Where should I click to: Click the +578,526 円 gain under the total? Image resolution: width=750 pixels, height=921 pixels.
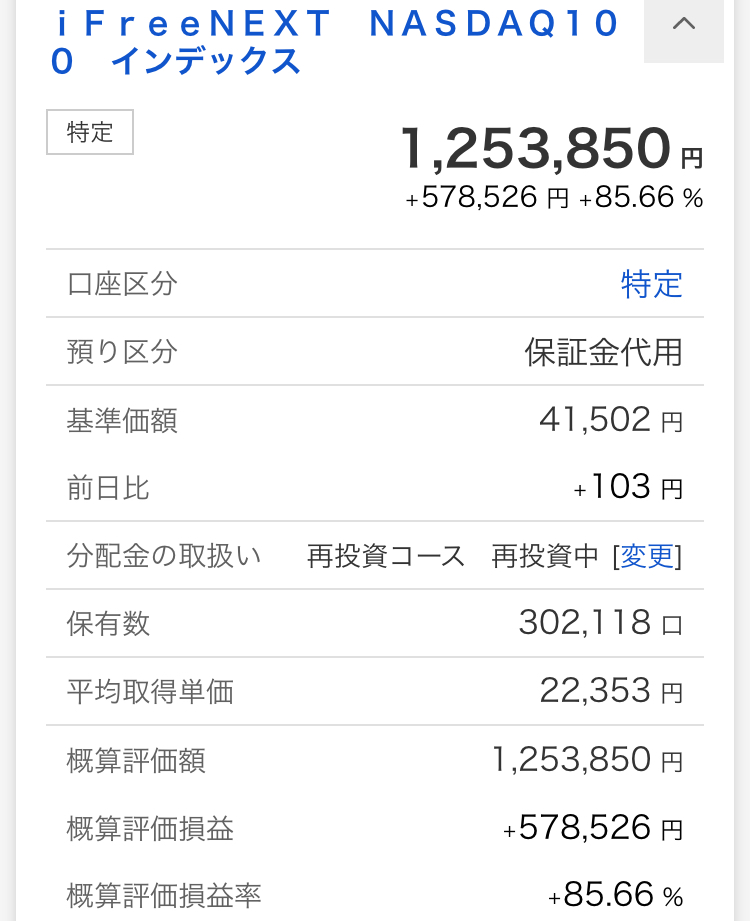[x=486, y=198]
